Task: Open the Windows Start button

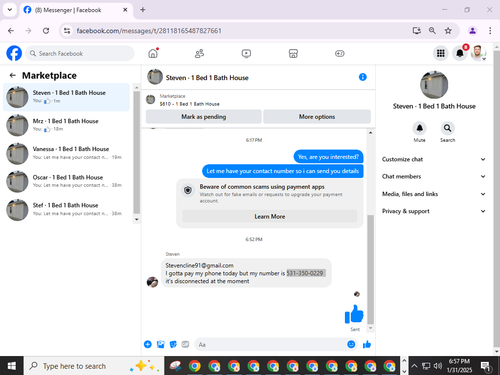Action: click(12, 366)
